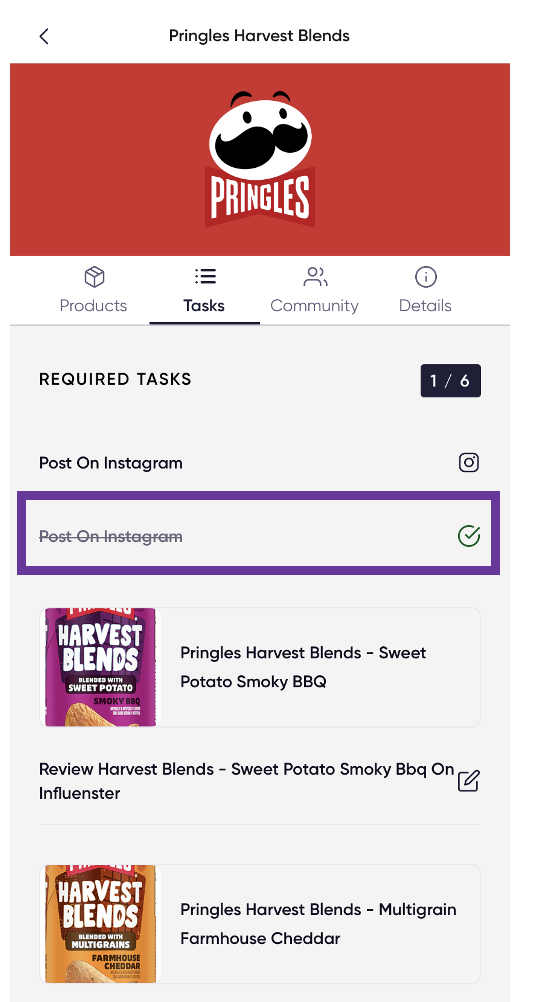
Task: Click the Products box icon
Action: pyautogui.click(x=94, y=277)
